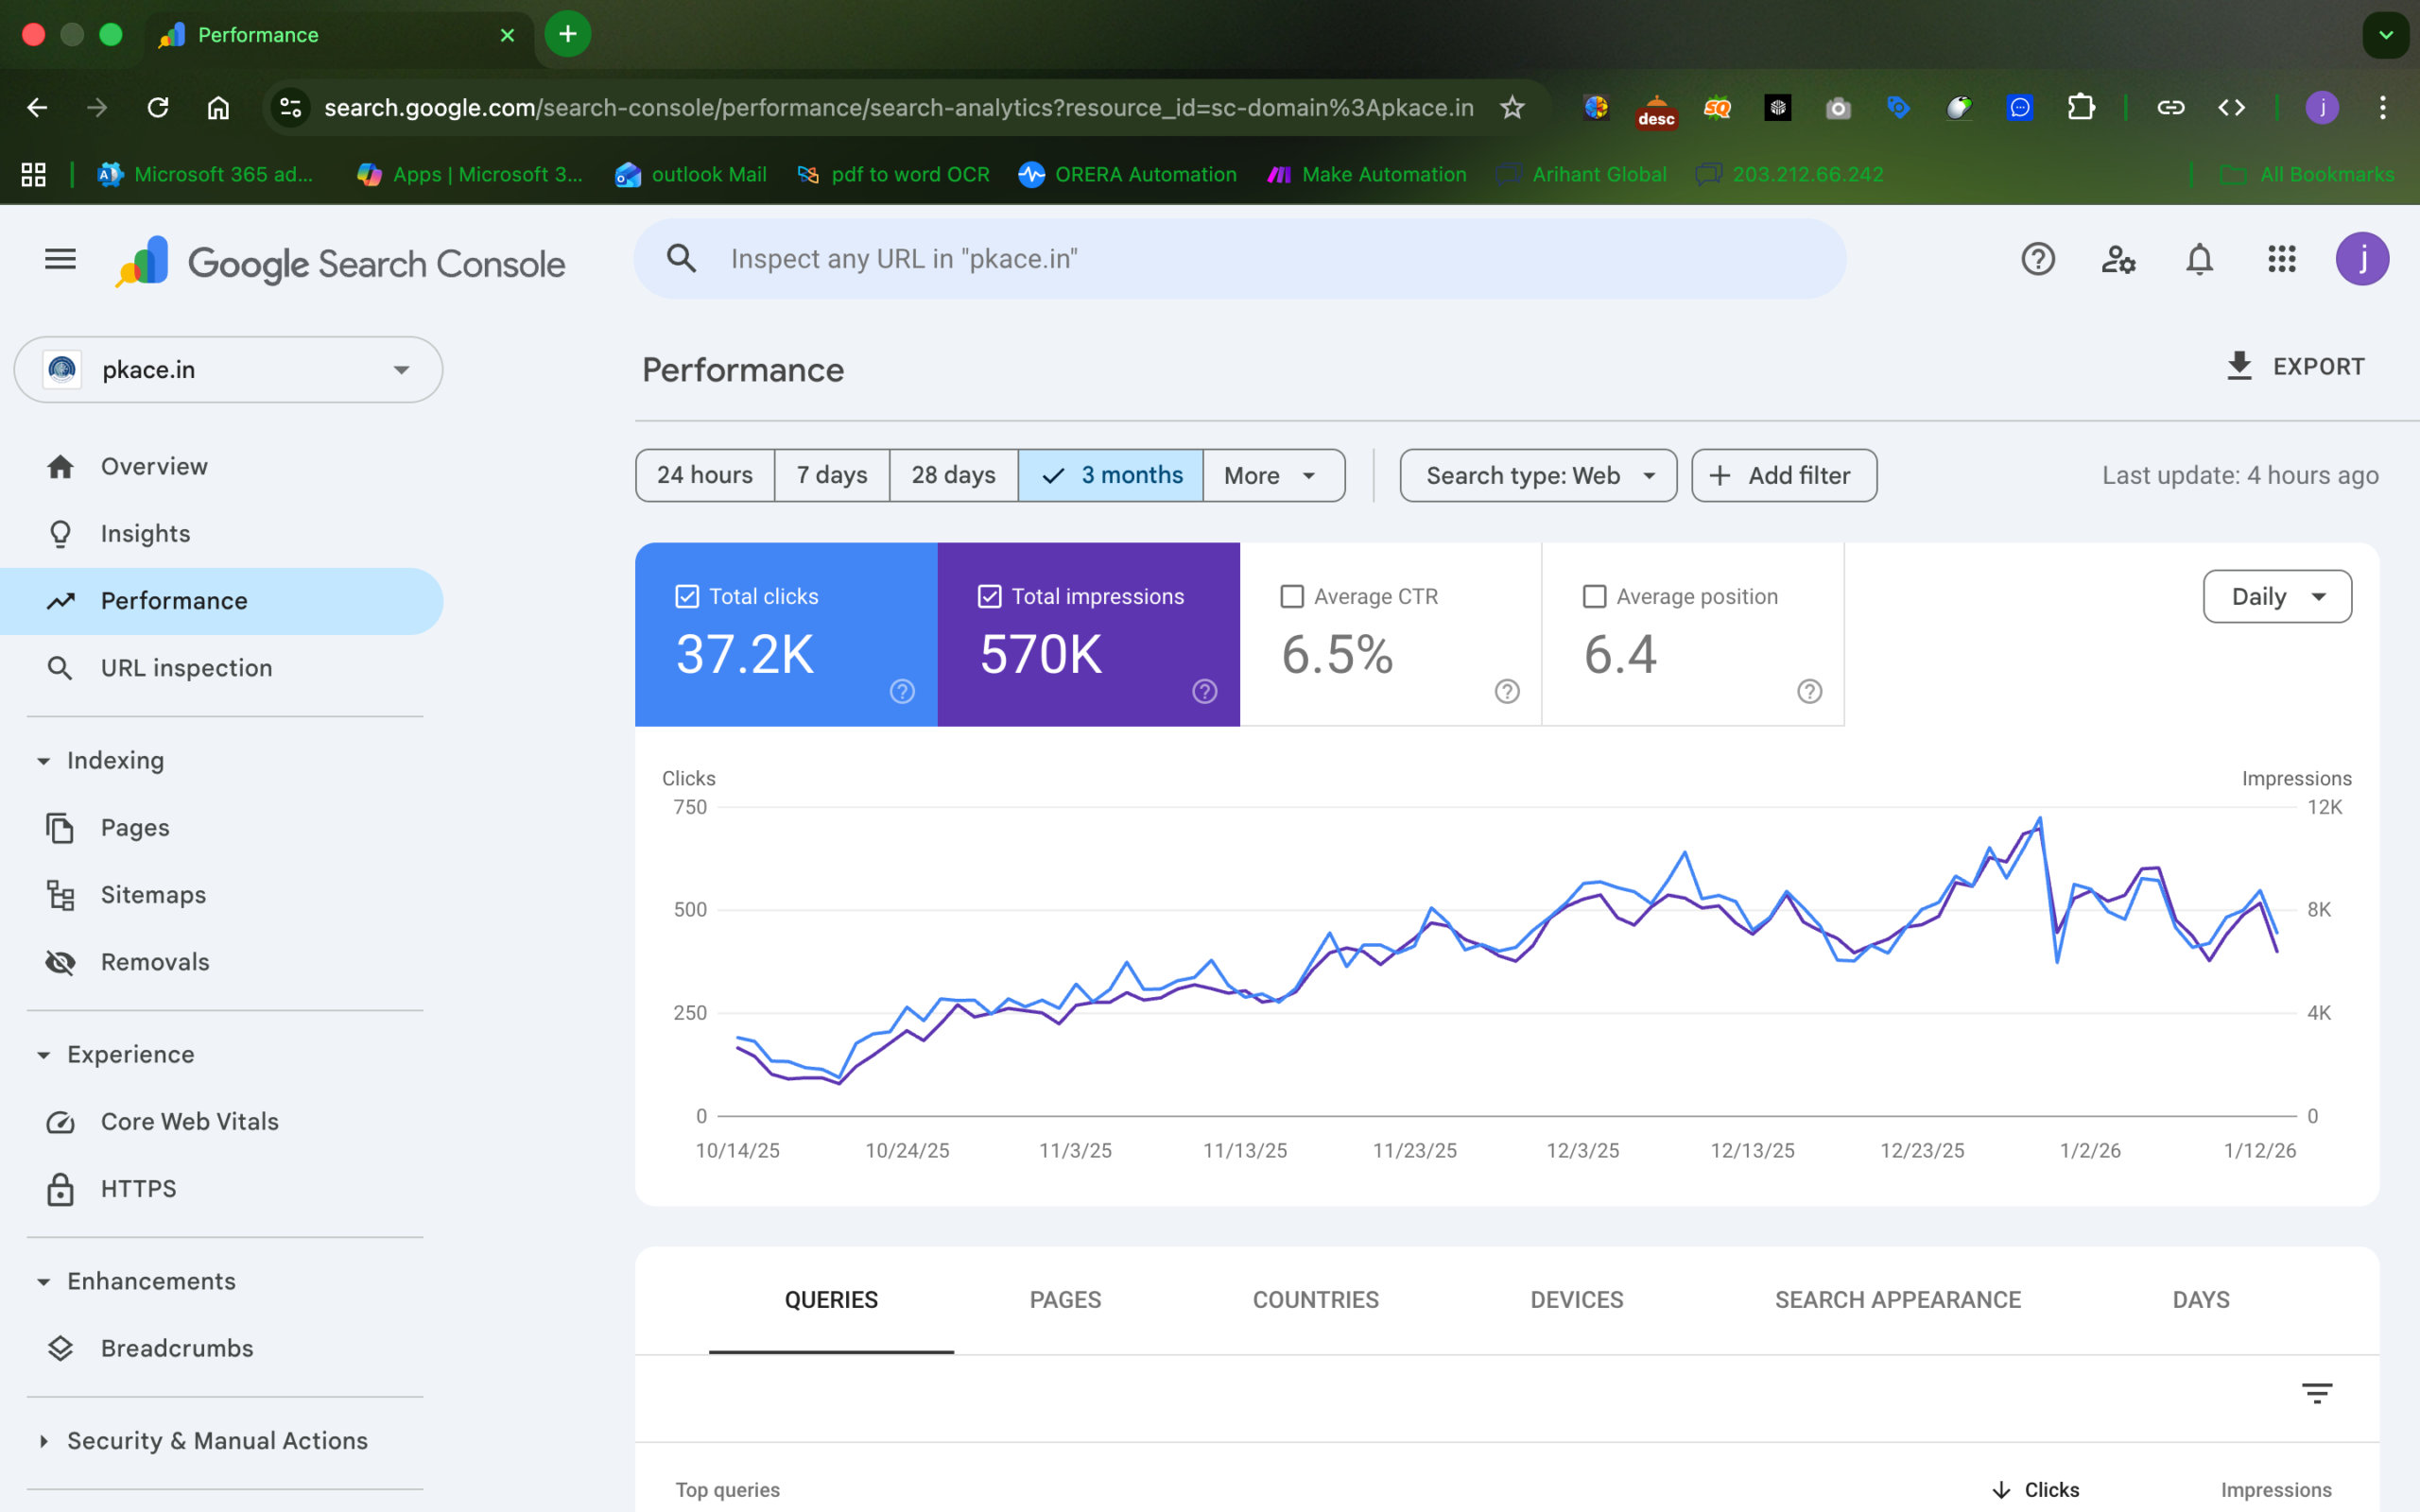Select URL inspection in the sidebar
Screen dimensions: 2420x1512
click(186, 668)
